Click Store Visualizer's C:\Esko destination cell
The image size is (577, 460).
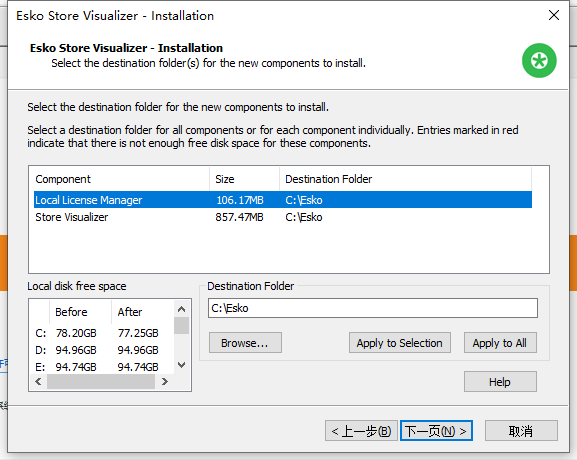point(304,217)
